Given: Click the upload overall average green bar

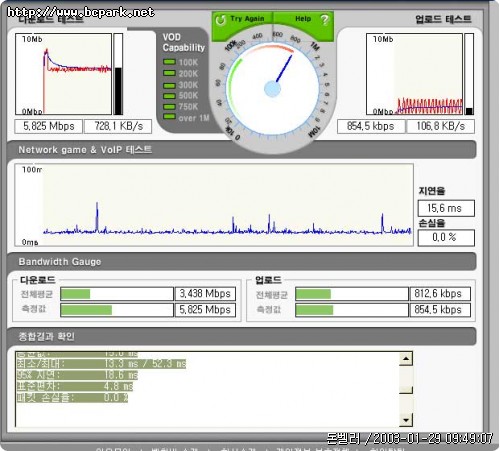Looking at the screenshot, I should [x=313, y=294].
